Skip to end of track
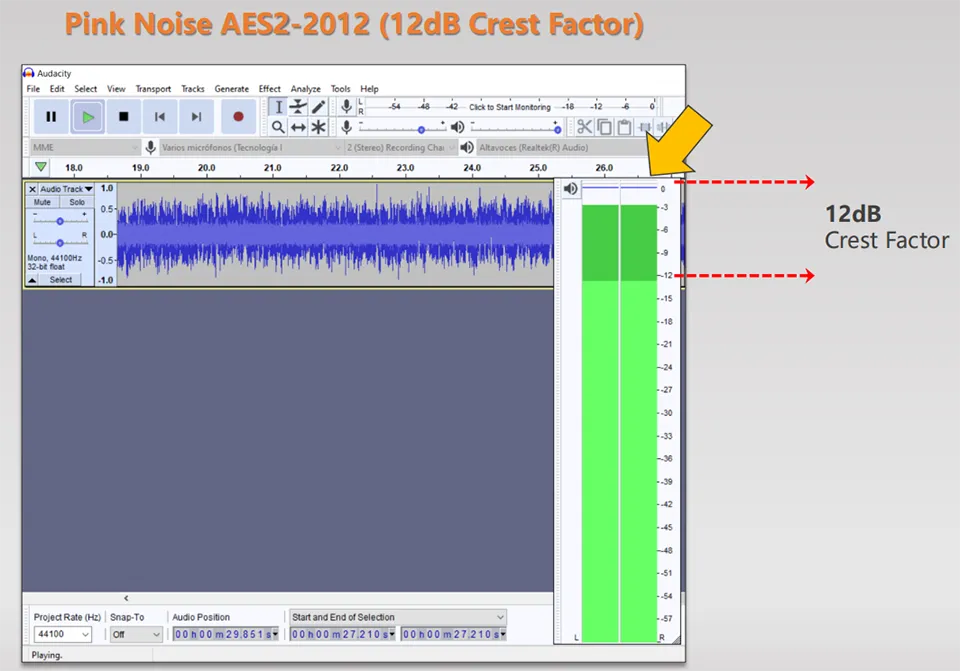This screenshot has width=960, height=671. 196,116
